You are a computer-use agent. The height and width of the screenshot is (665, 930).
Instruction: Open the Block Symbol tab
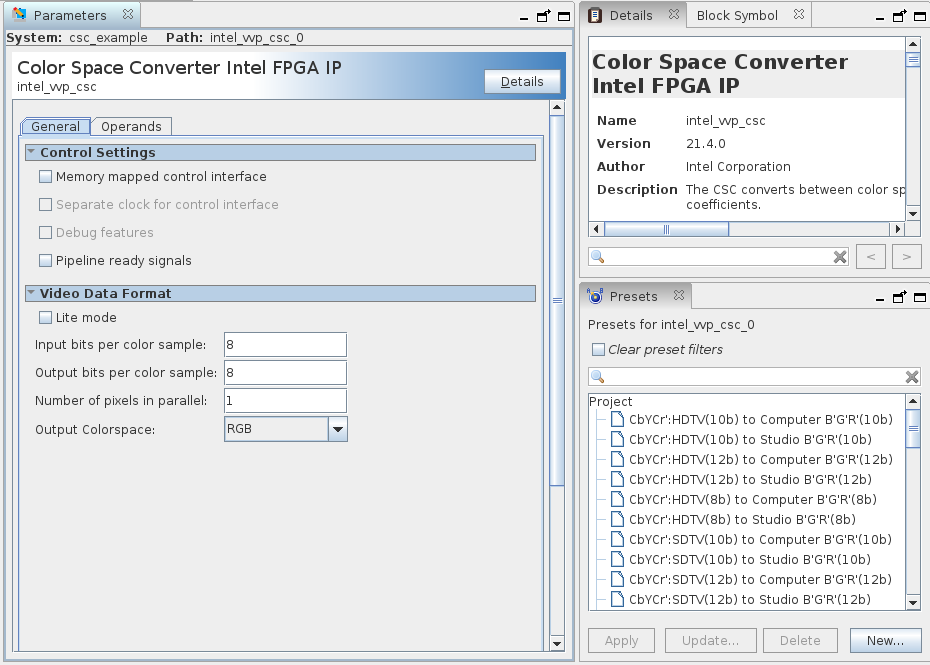point(736,15)
